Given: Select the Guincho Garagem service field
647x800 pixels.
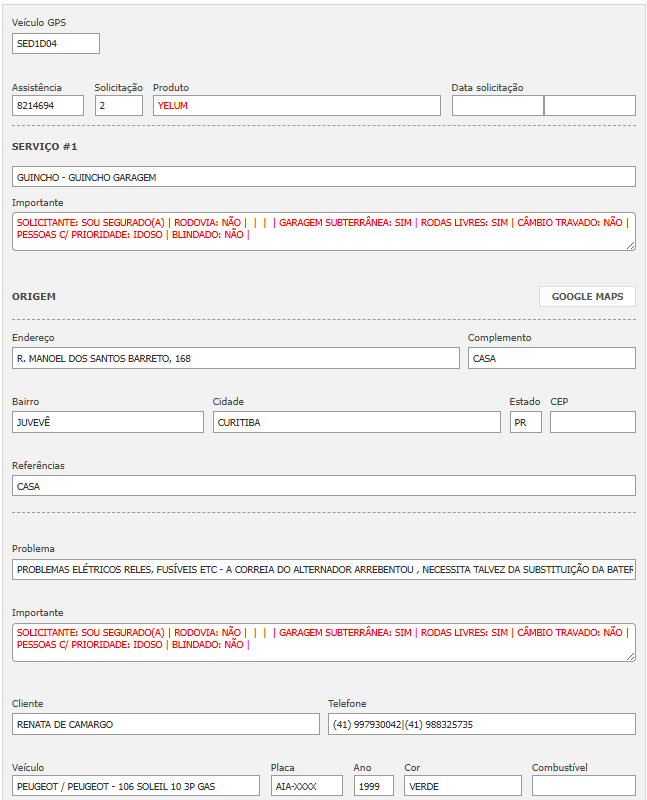Looking at the screenshot, I should pyautogui.click(x=323, y=177).
